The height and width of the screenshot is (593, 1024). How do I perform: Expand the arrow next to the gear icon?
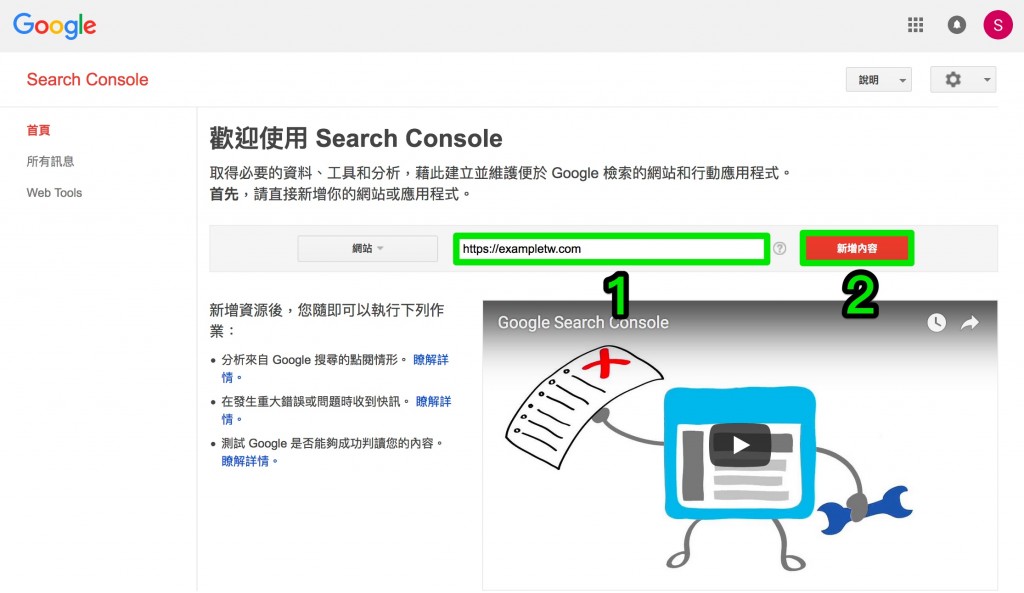tap(986, 80)
